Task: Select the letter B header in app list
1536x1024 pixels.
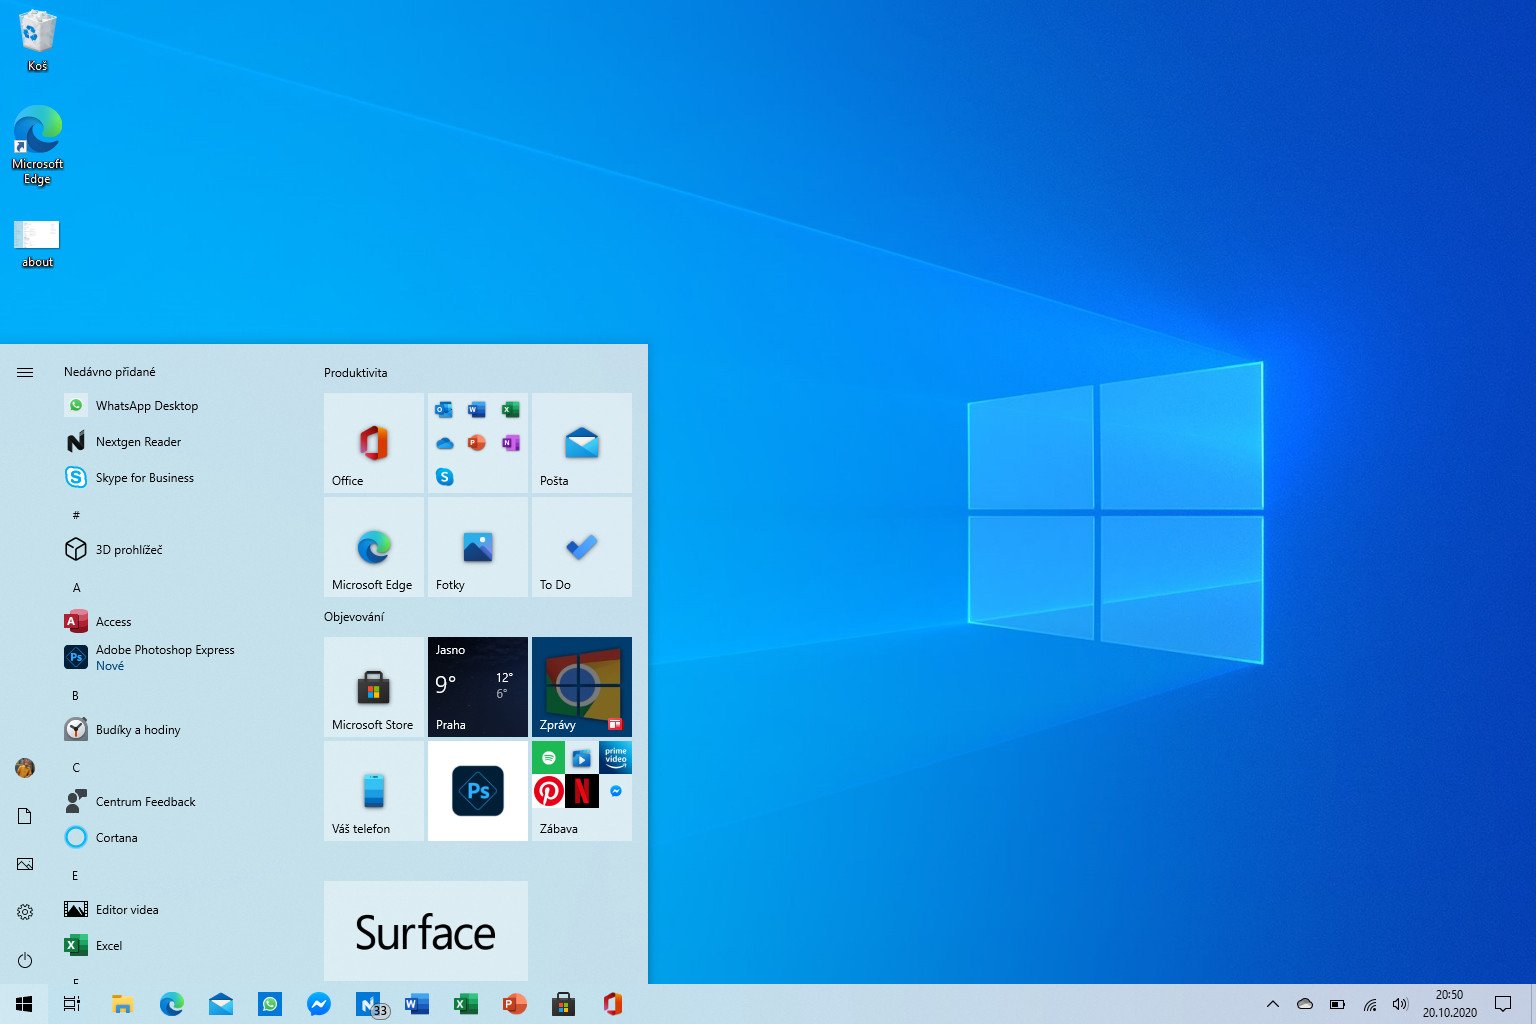Action: [x=76, y=696]
